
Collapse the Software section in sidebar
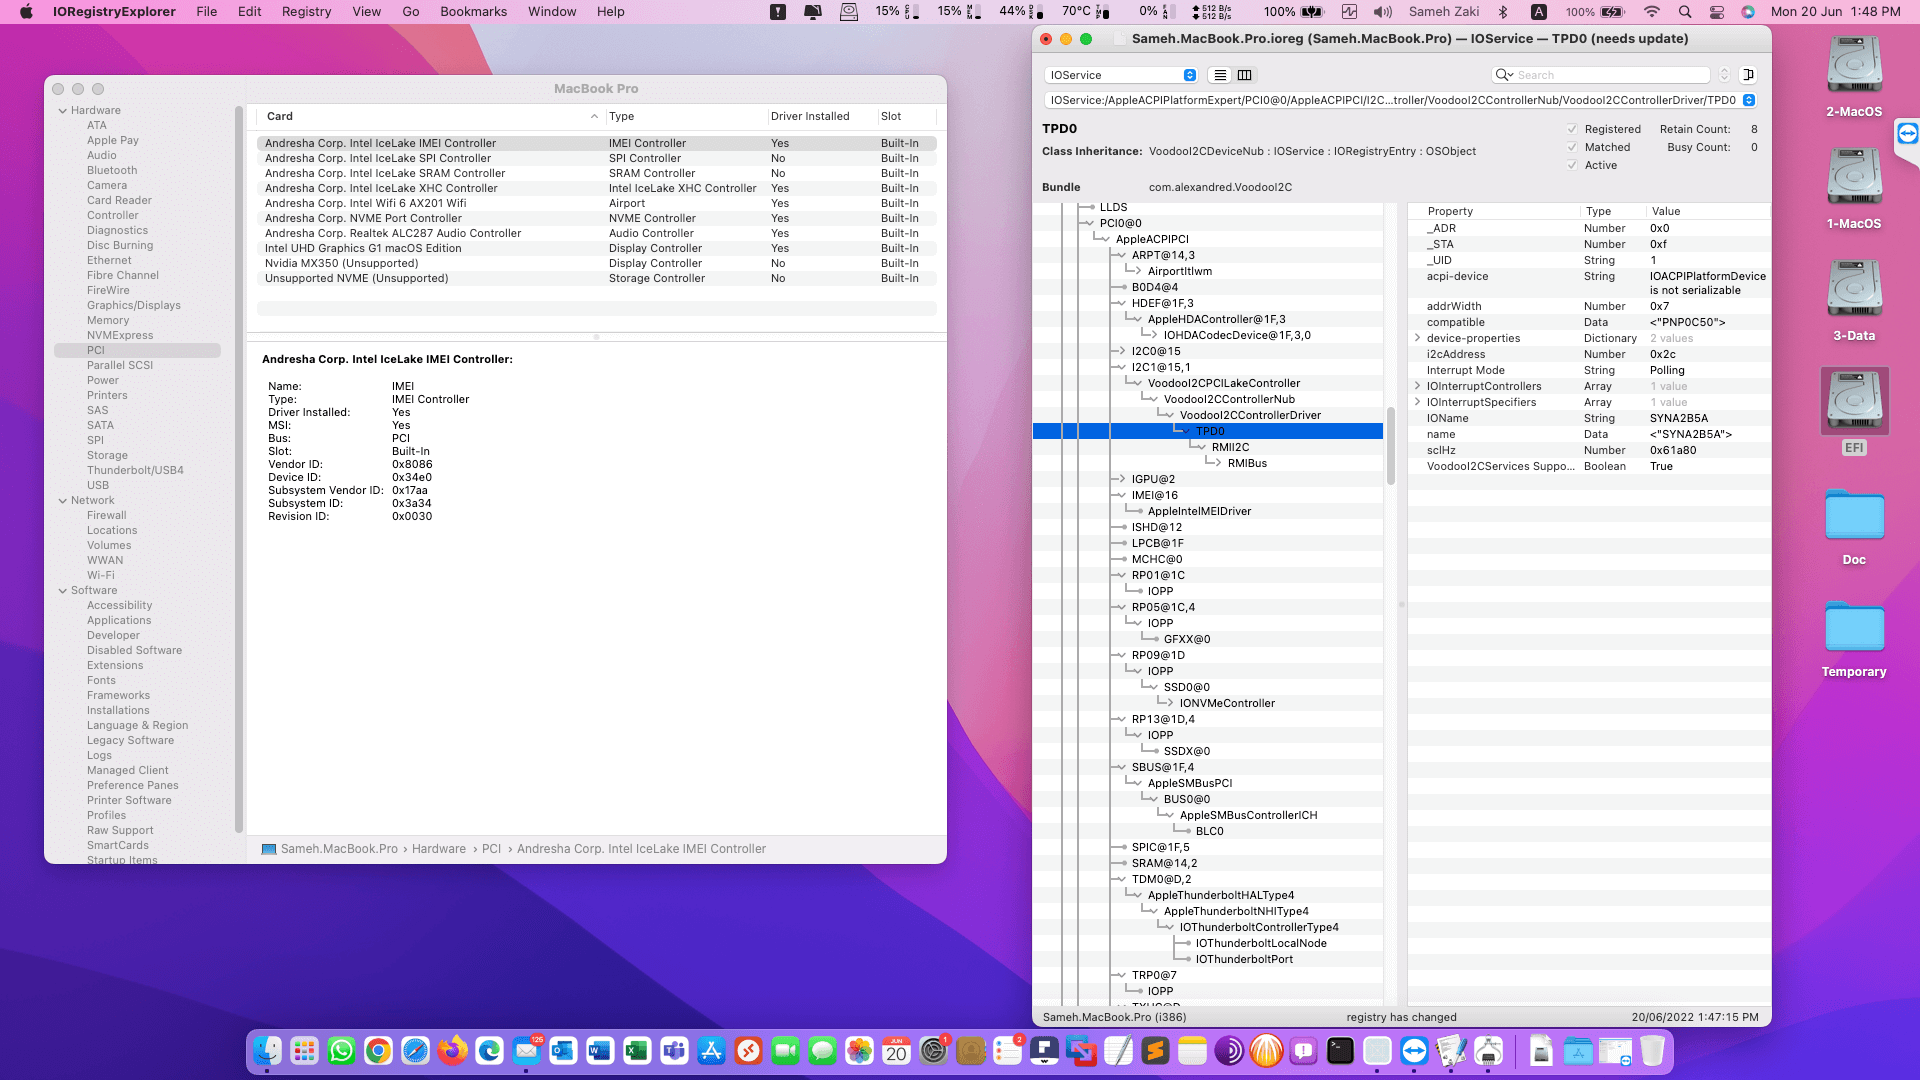[63, 591]
